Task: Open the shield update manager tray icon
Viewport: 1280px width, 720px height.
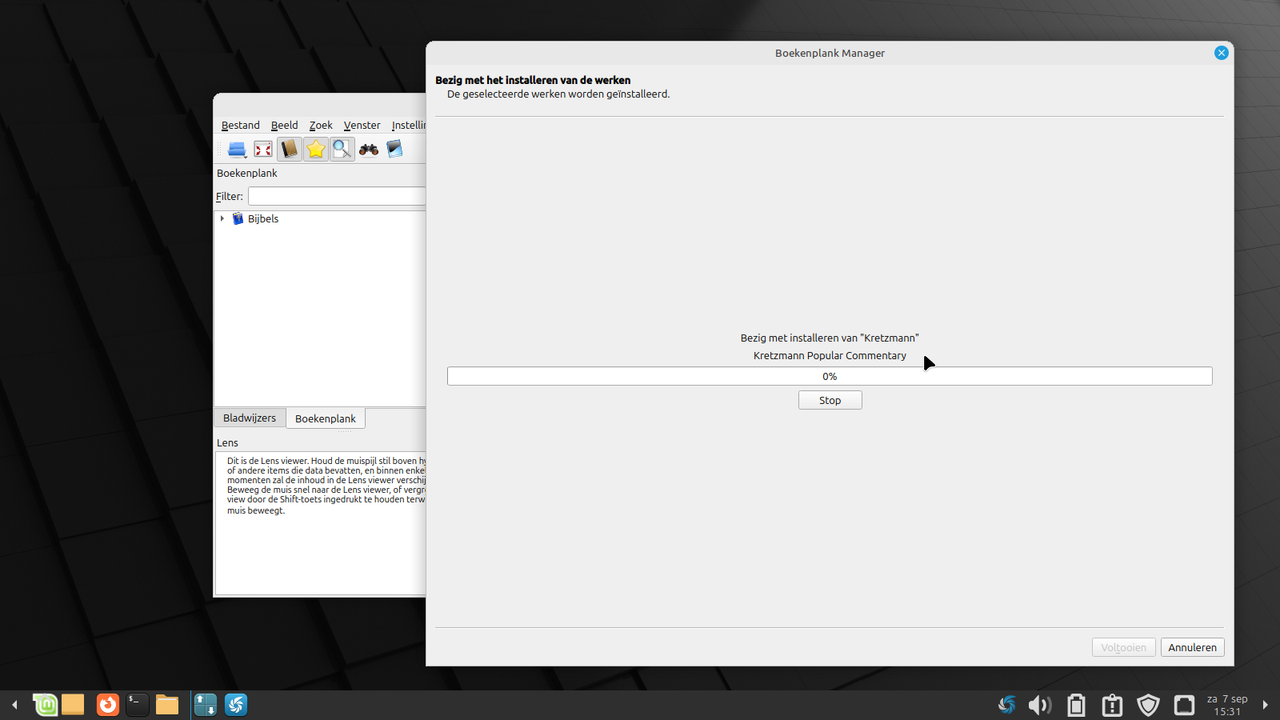Action: tap(1148, 705)
